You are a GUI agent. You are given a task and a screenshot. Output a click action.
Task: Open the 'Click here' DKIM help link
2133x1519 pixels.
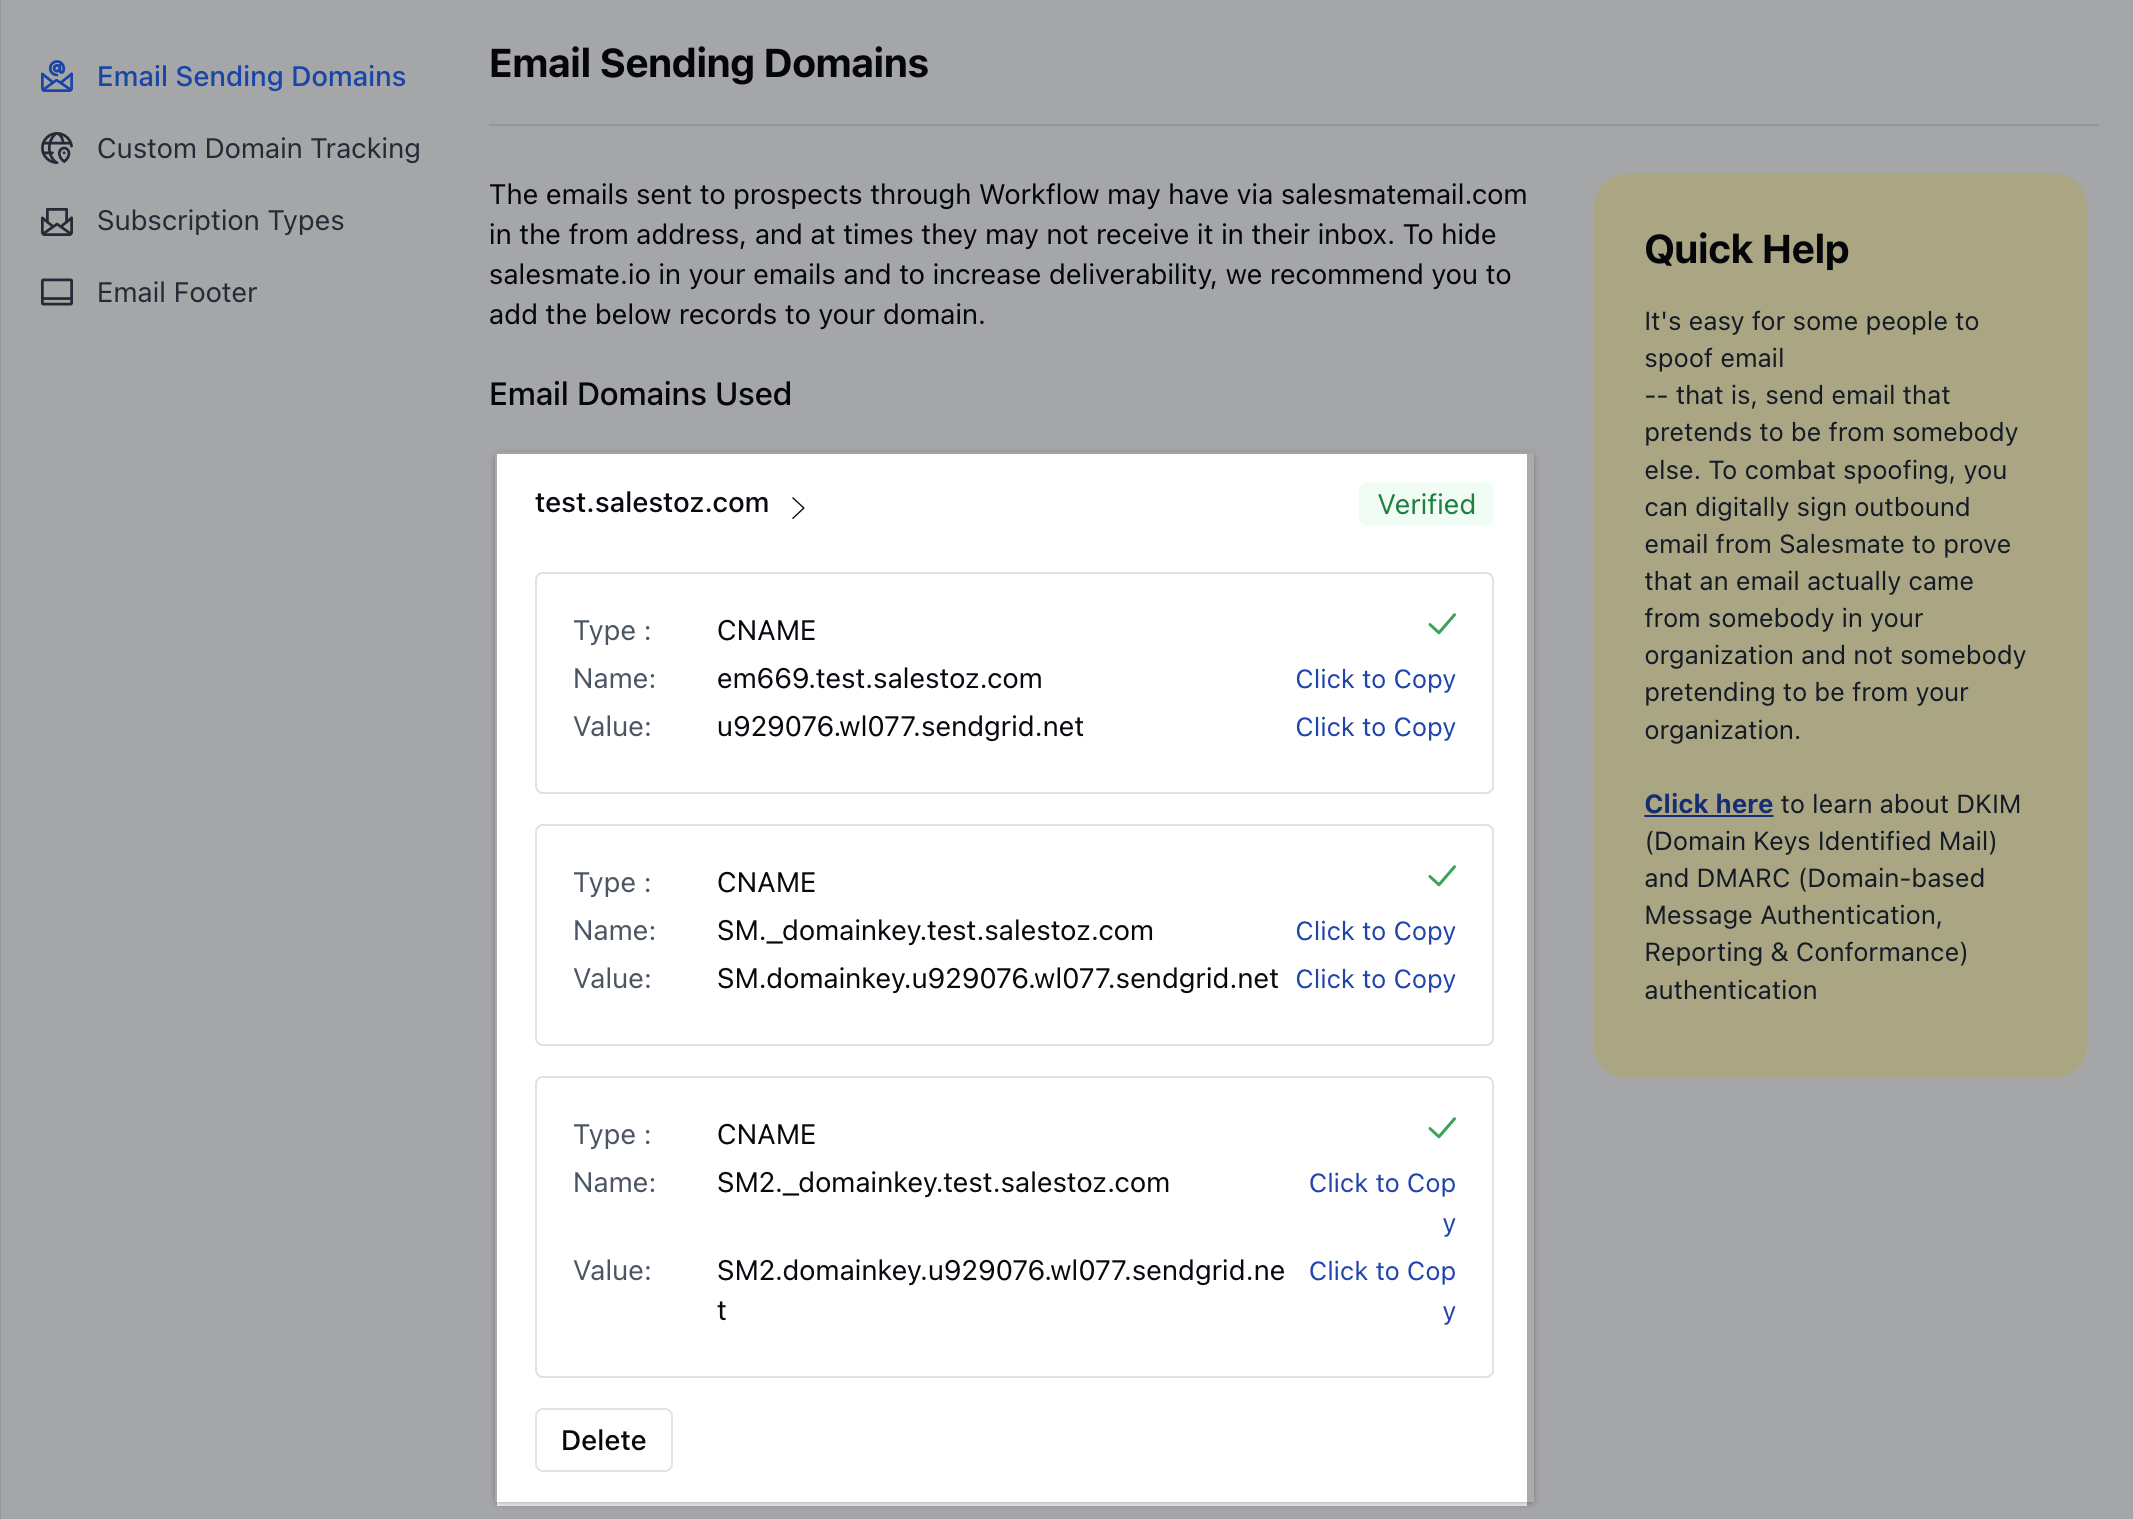(1707, 804)
